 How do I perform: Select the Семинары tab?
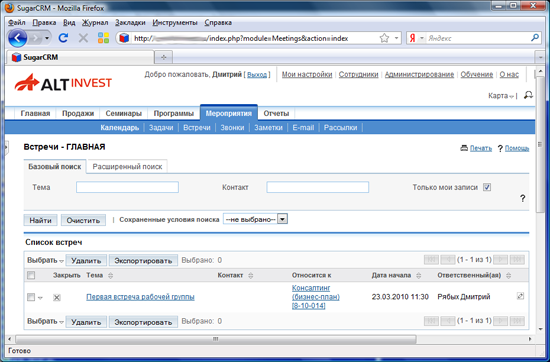click(x=123, y=113)
